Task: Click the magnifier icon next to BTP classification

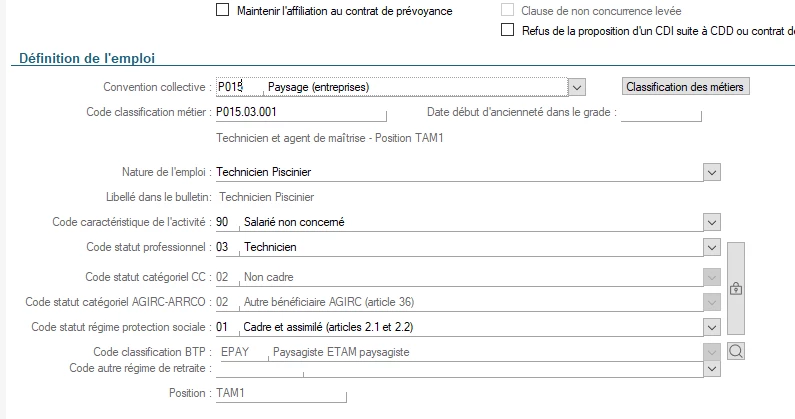Action: click(x=736, y=351)
